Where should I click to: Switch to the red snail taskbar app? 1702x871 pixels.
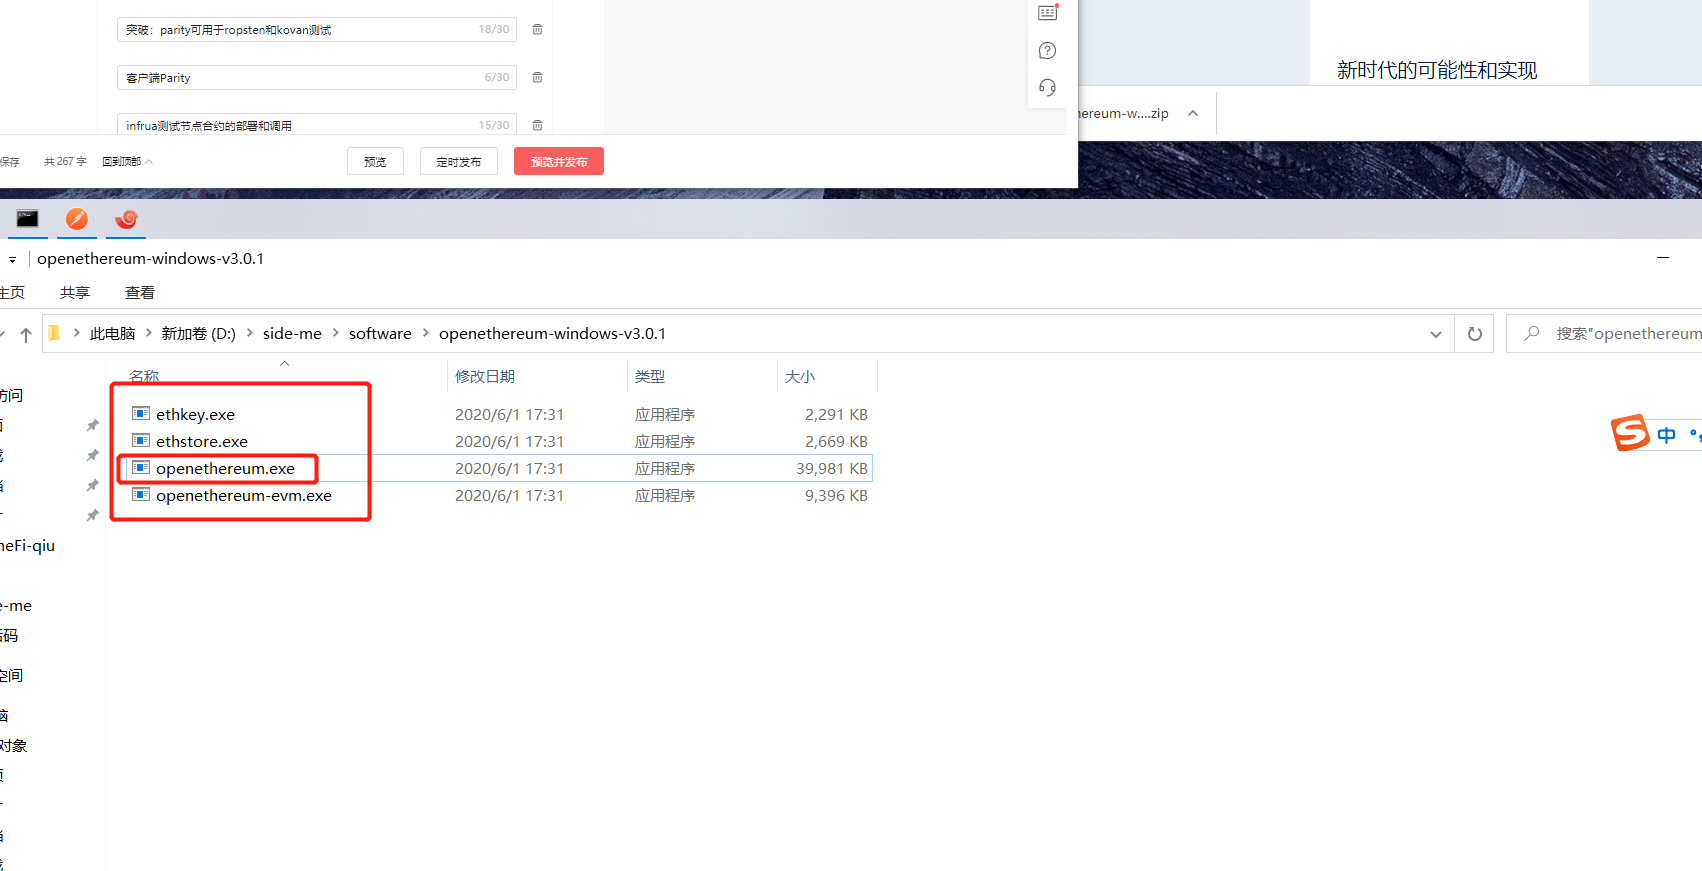pos(126,219)
